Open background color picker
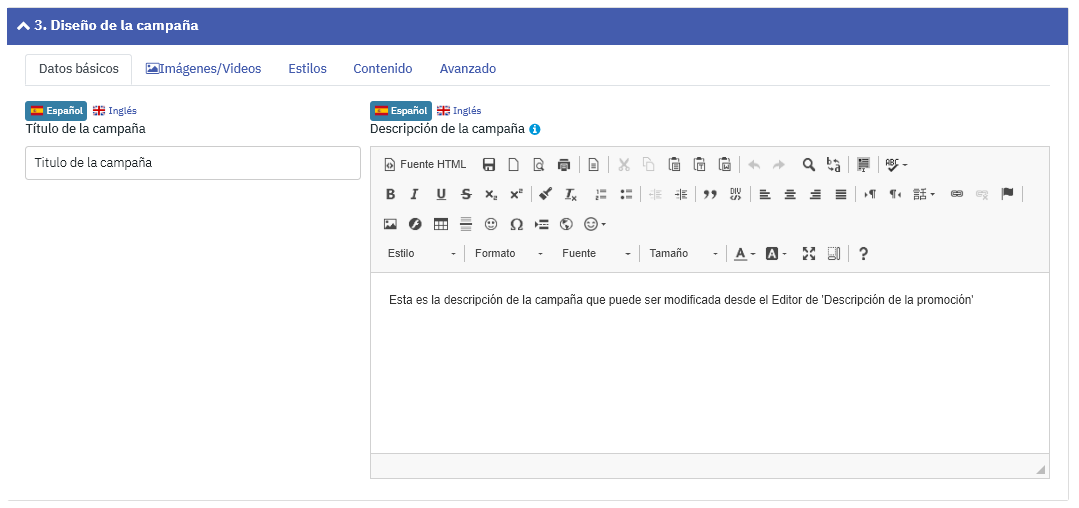The height and width of the screenshot is (508, 1079). tap(776, 253)
